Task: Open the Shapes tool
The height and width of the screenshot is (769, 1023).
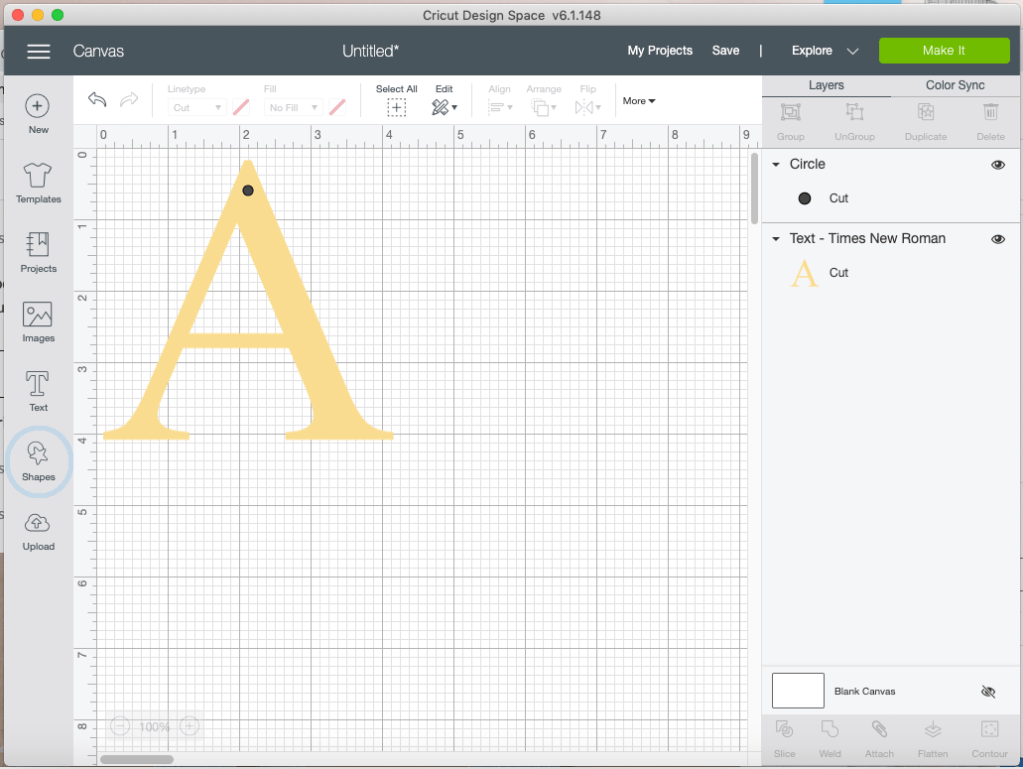Action: [x=38, y=455]
